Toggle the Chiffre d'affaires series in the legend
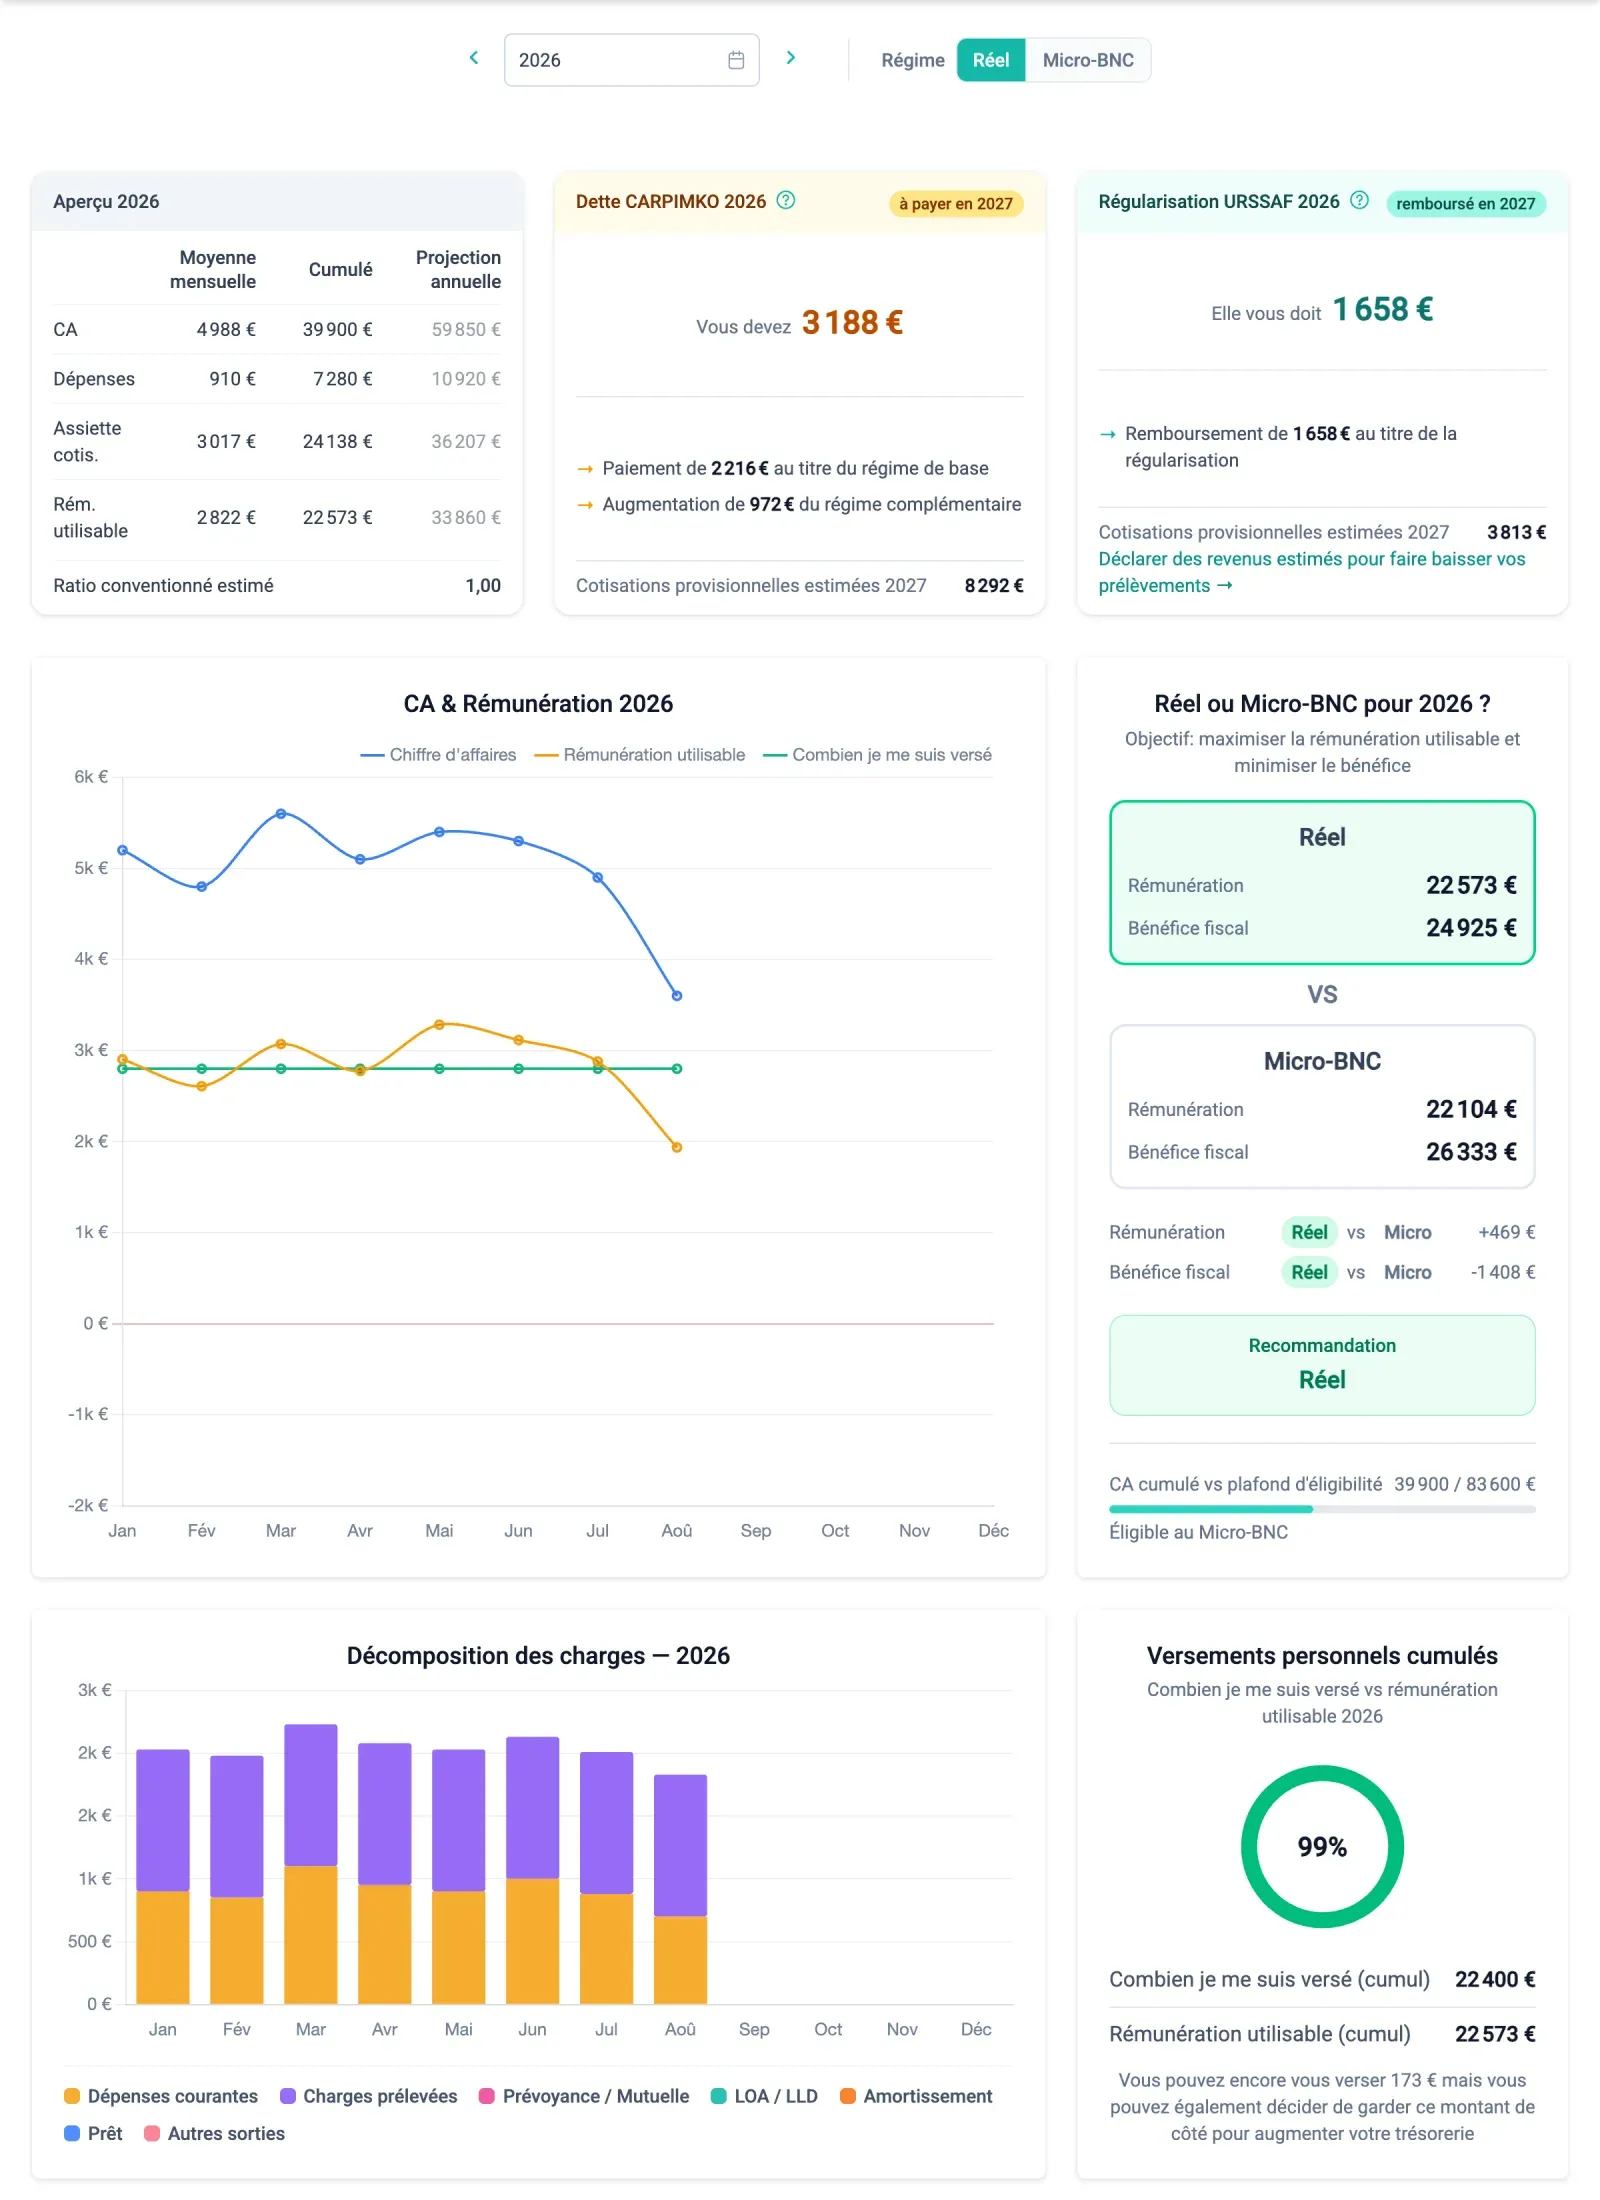 [438, 755]
